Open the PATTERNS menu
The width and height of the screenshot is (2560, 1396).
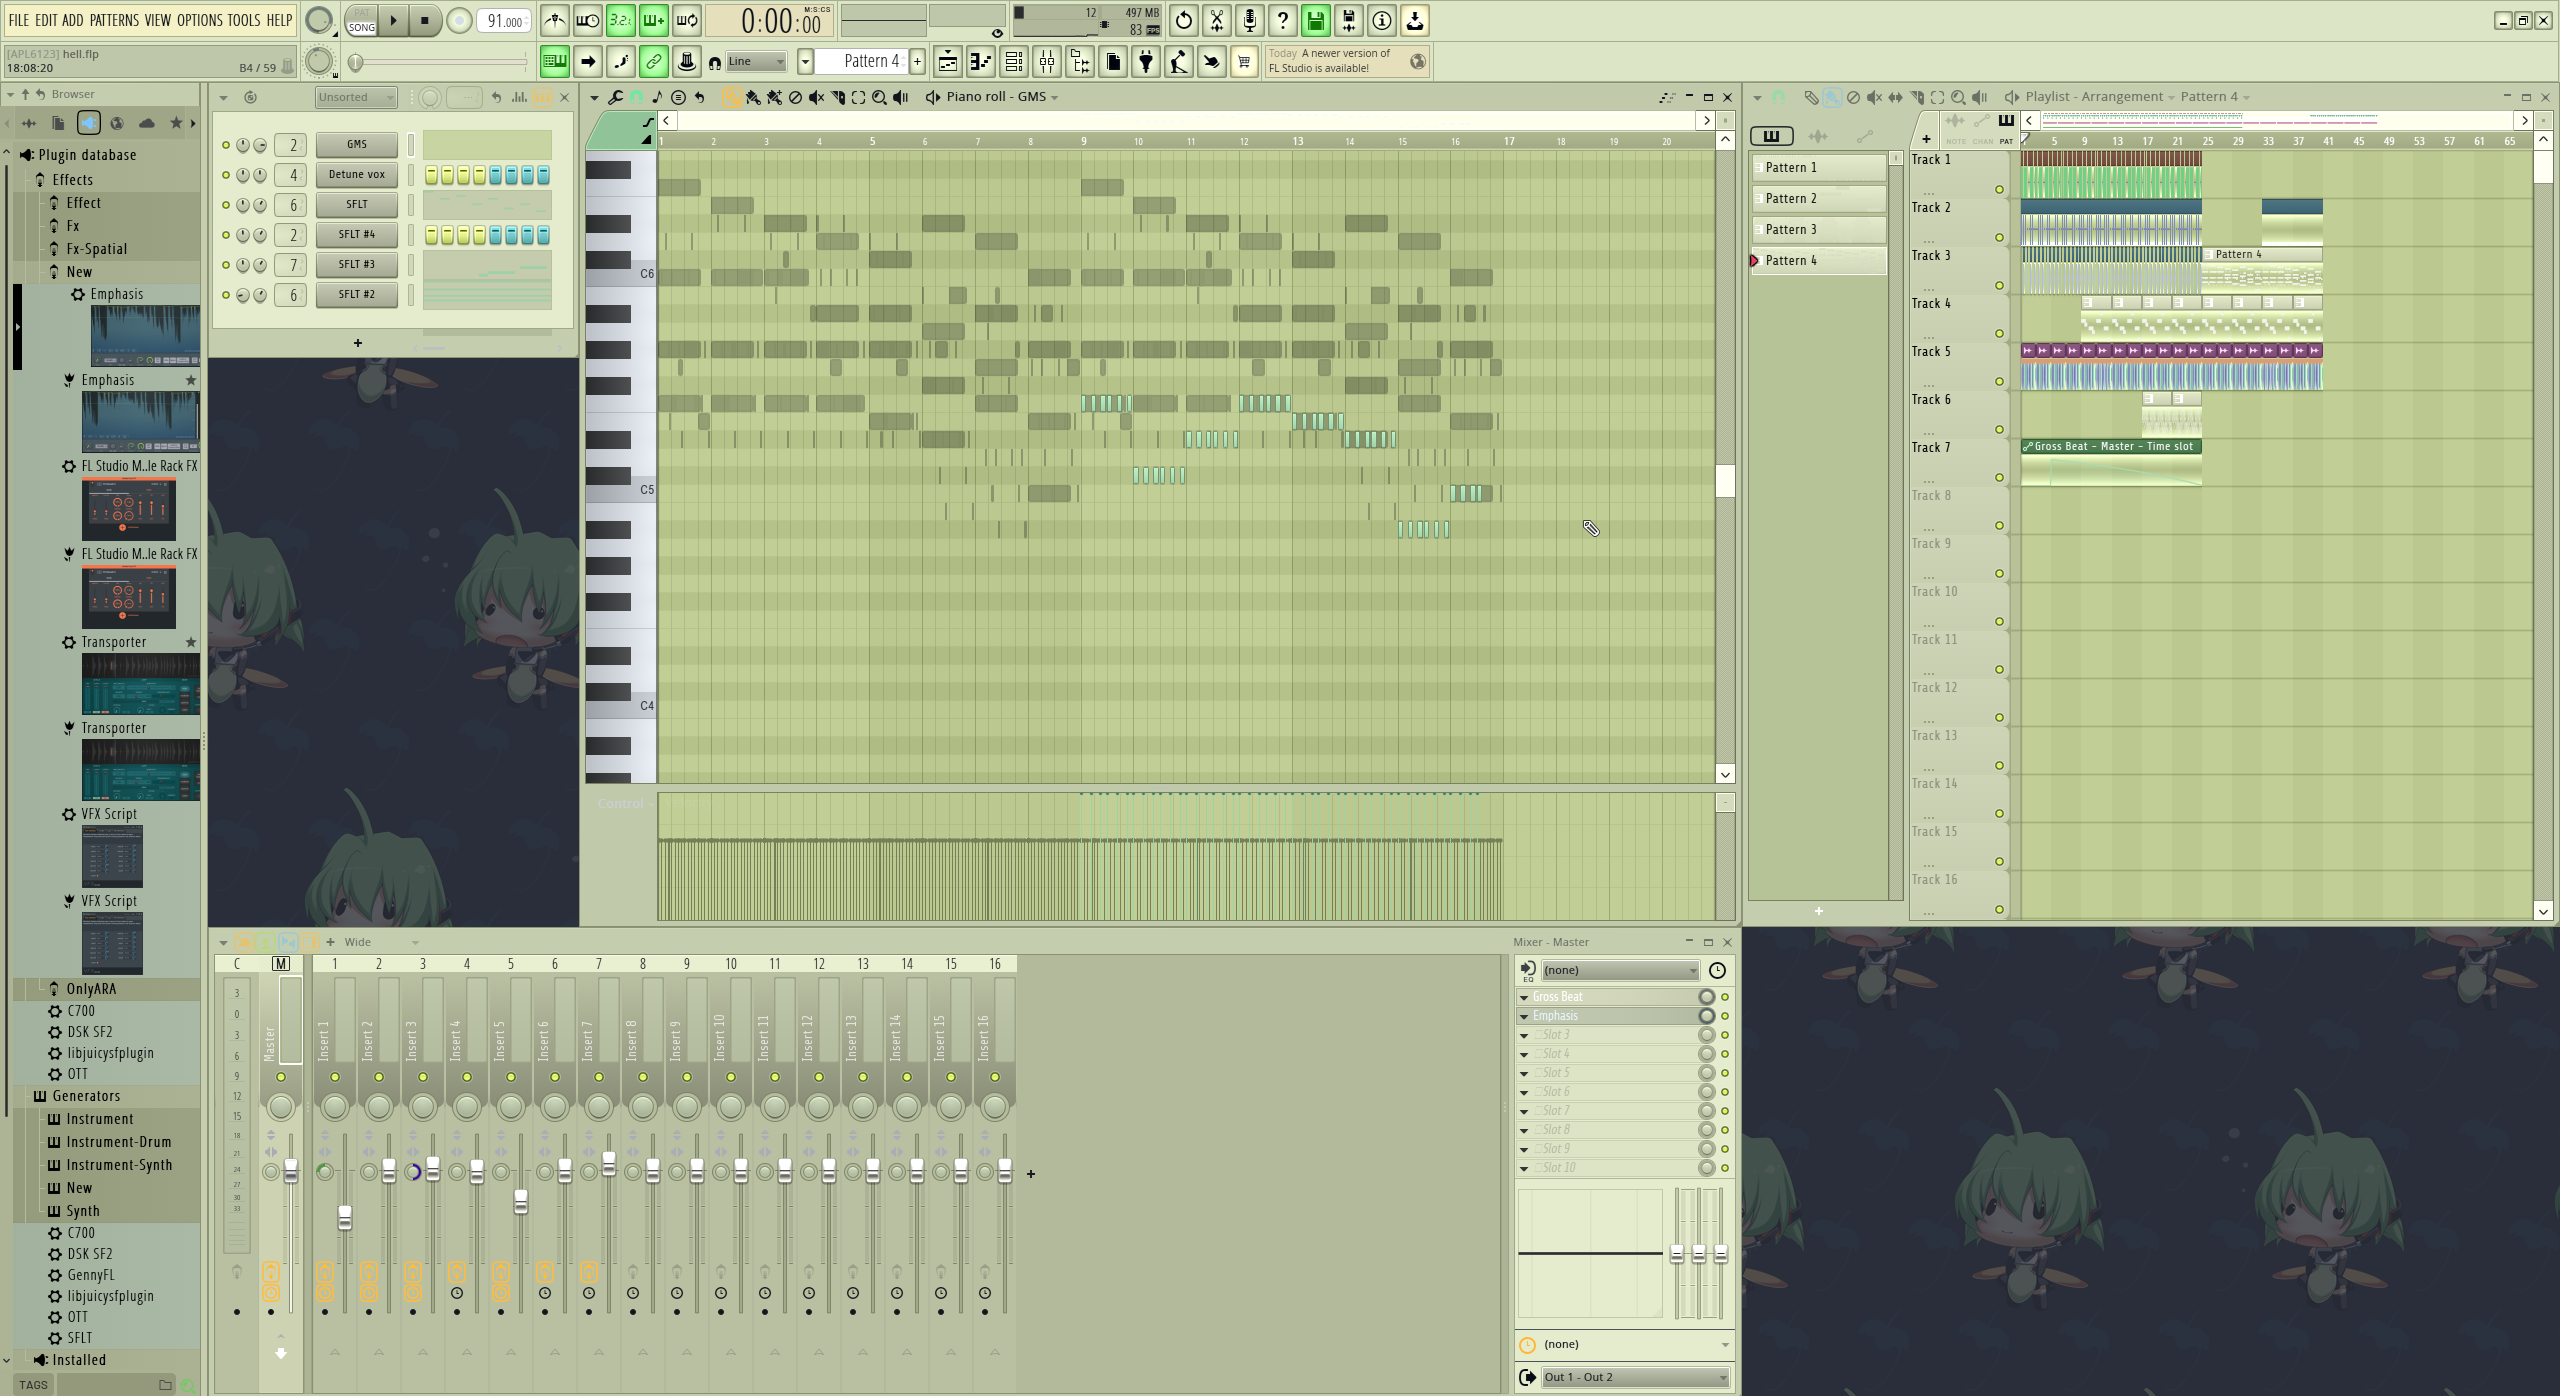tap(114, 20)
